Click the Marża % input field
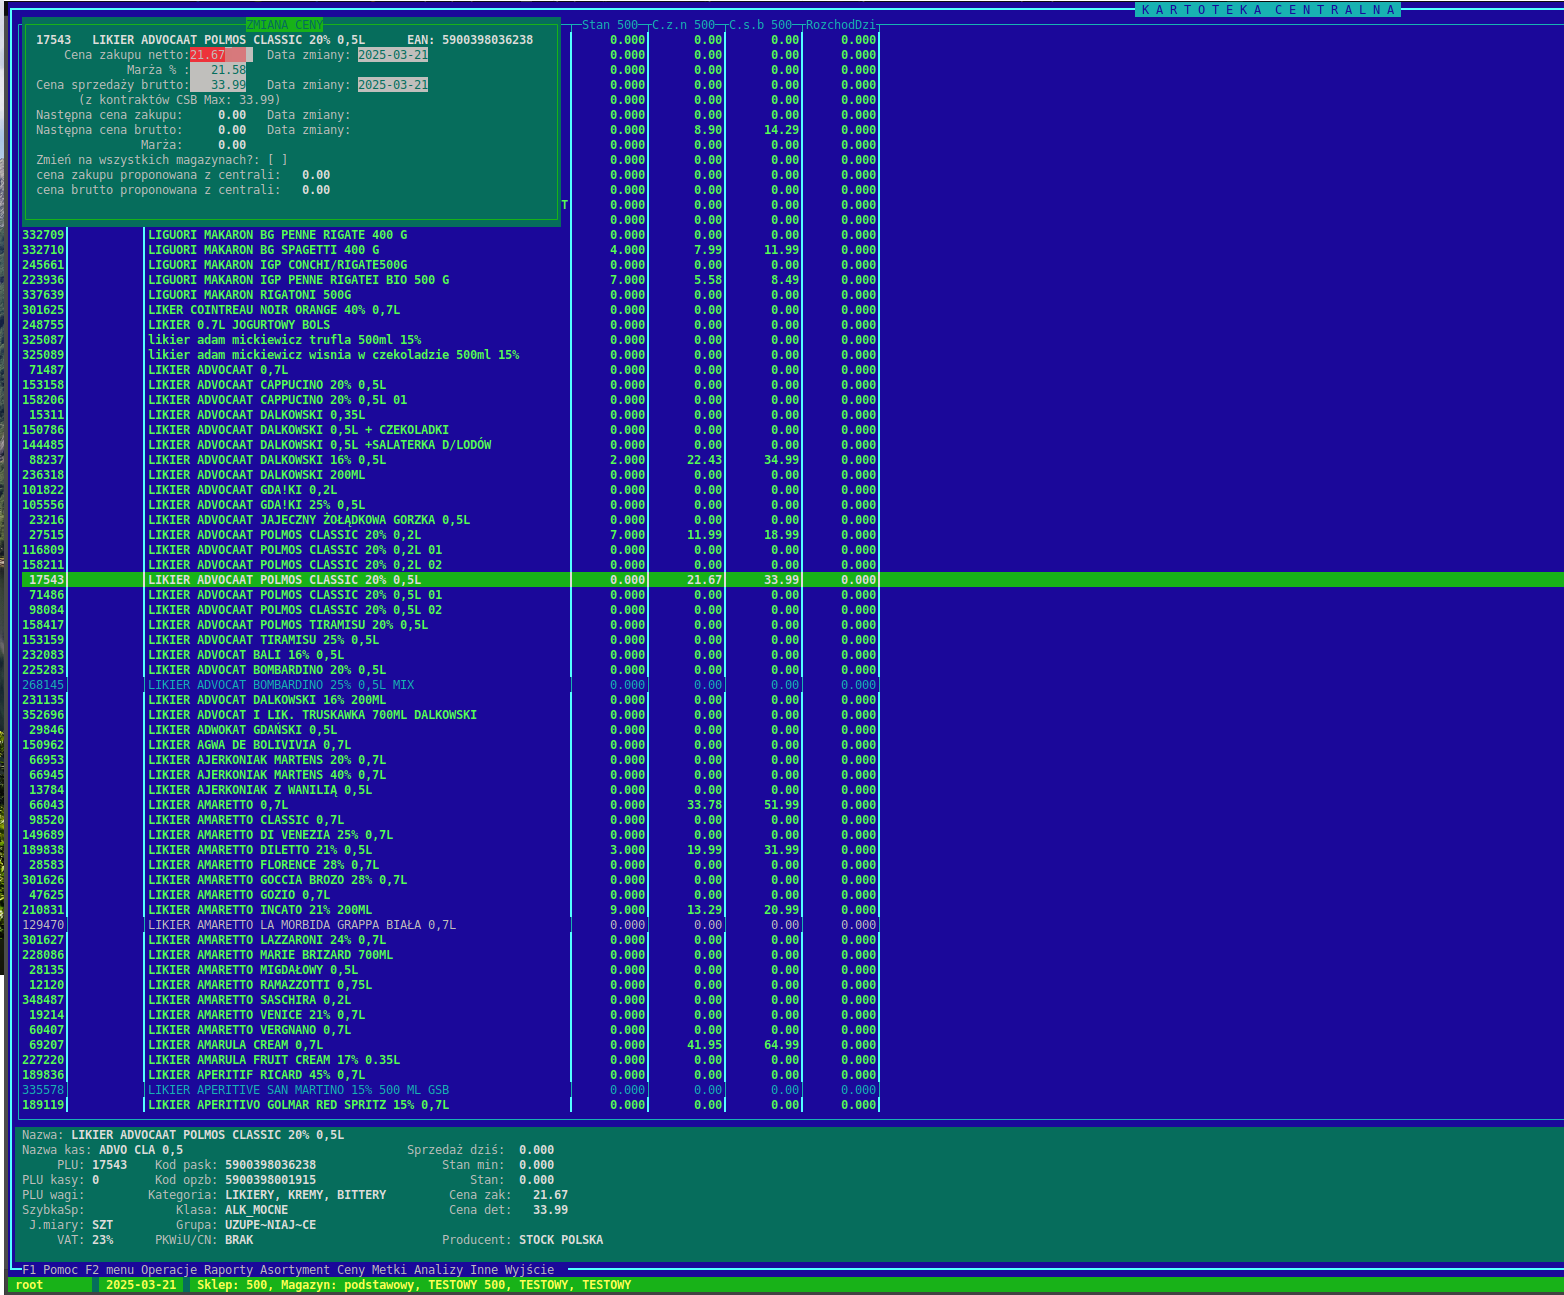The height and width of the screenshot is (1295, 1564). pos(218,70)
